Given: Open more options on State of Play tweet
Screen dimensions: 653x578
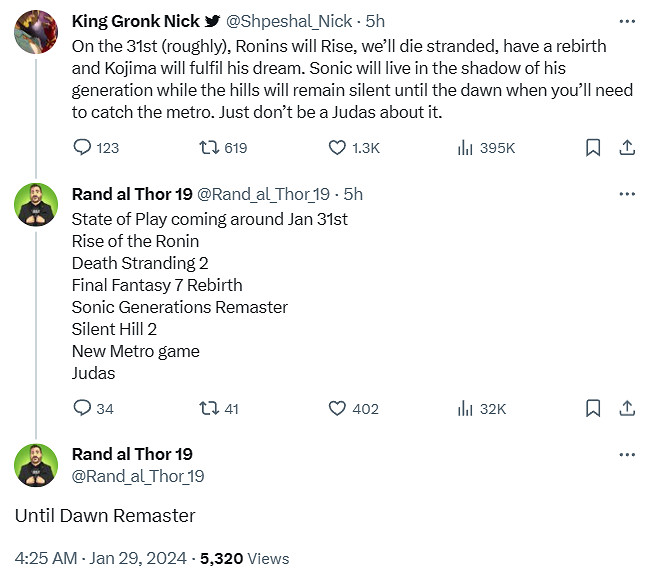Looking at the screenshot, I should pos(627,194).
